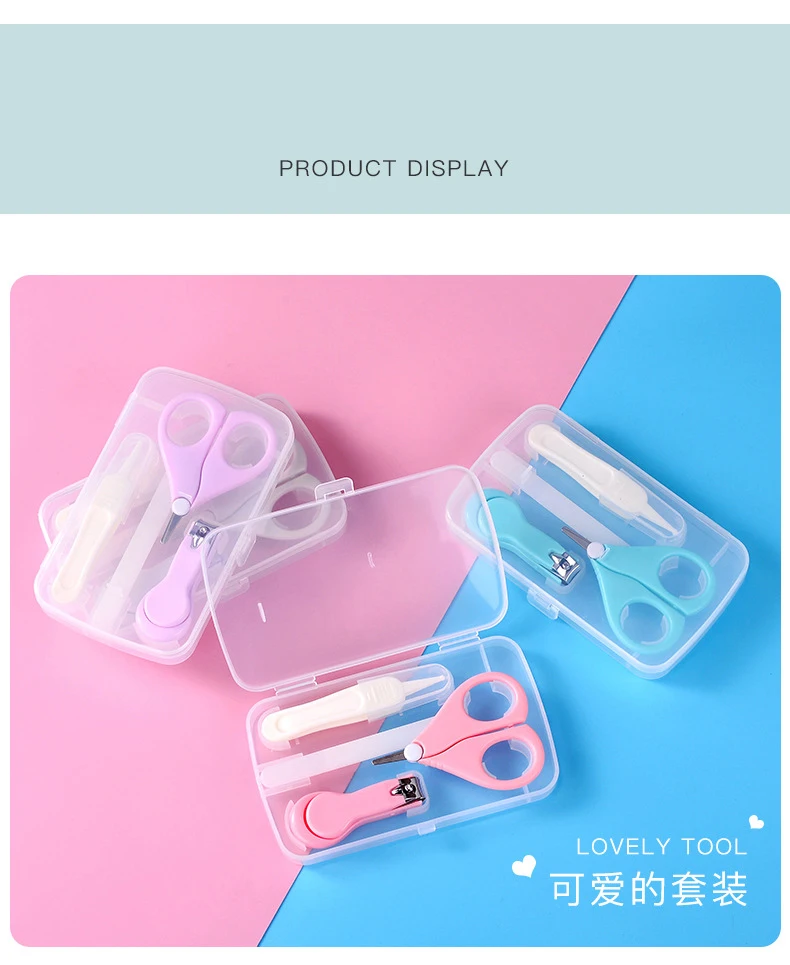The image size is (790, 965).
Task: Click the PRODUCT DISPLAY heading text
Action: pyautogui.click(x=394, y=168)
